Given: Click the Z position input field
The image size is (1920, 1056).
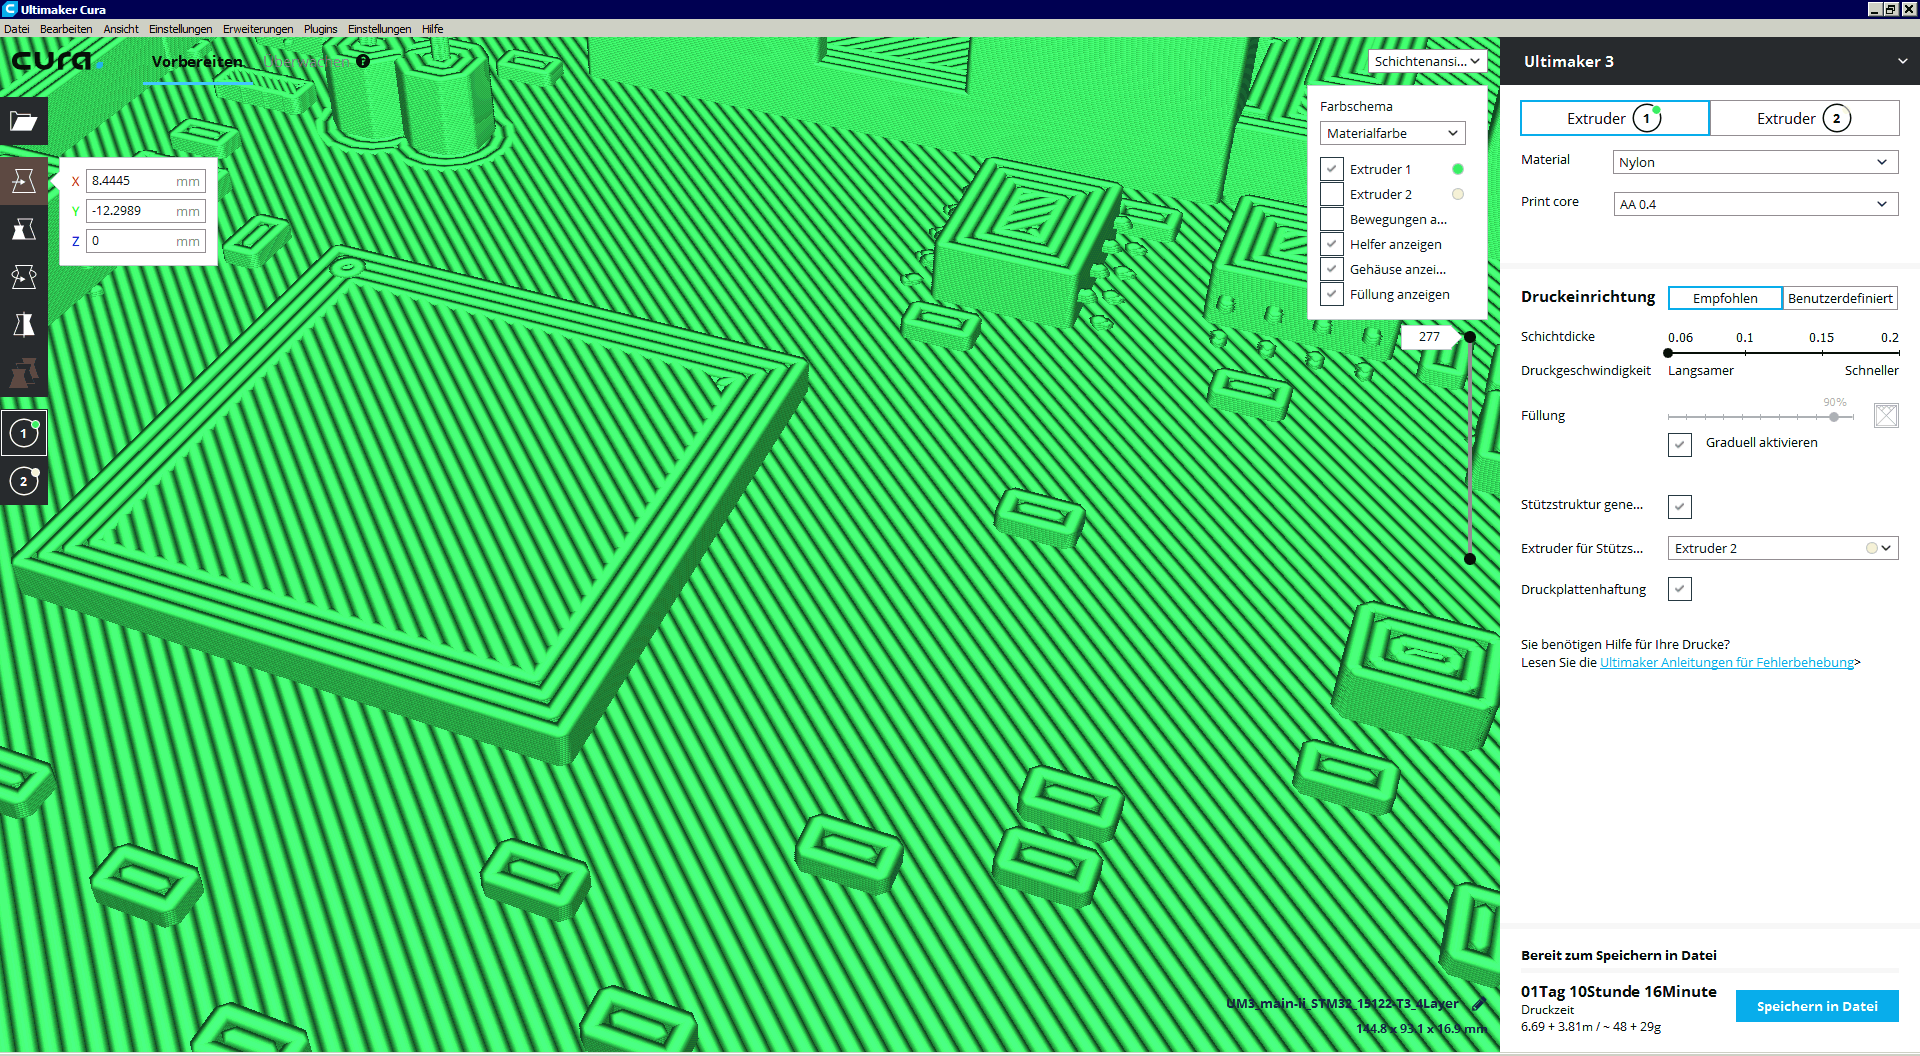Looking at the screenshot, I should coord(146,241).
